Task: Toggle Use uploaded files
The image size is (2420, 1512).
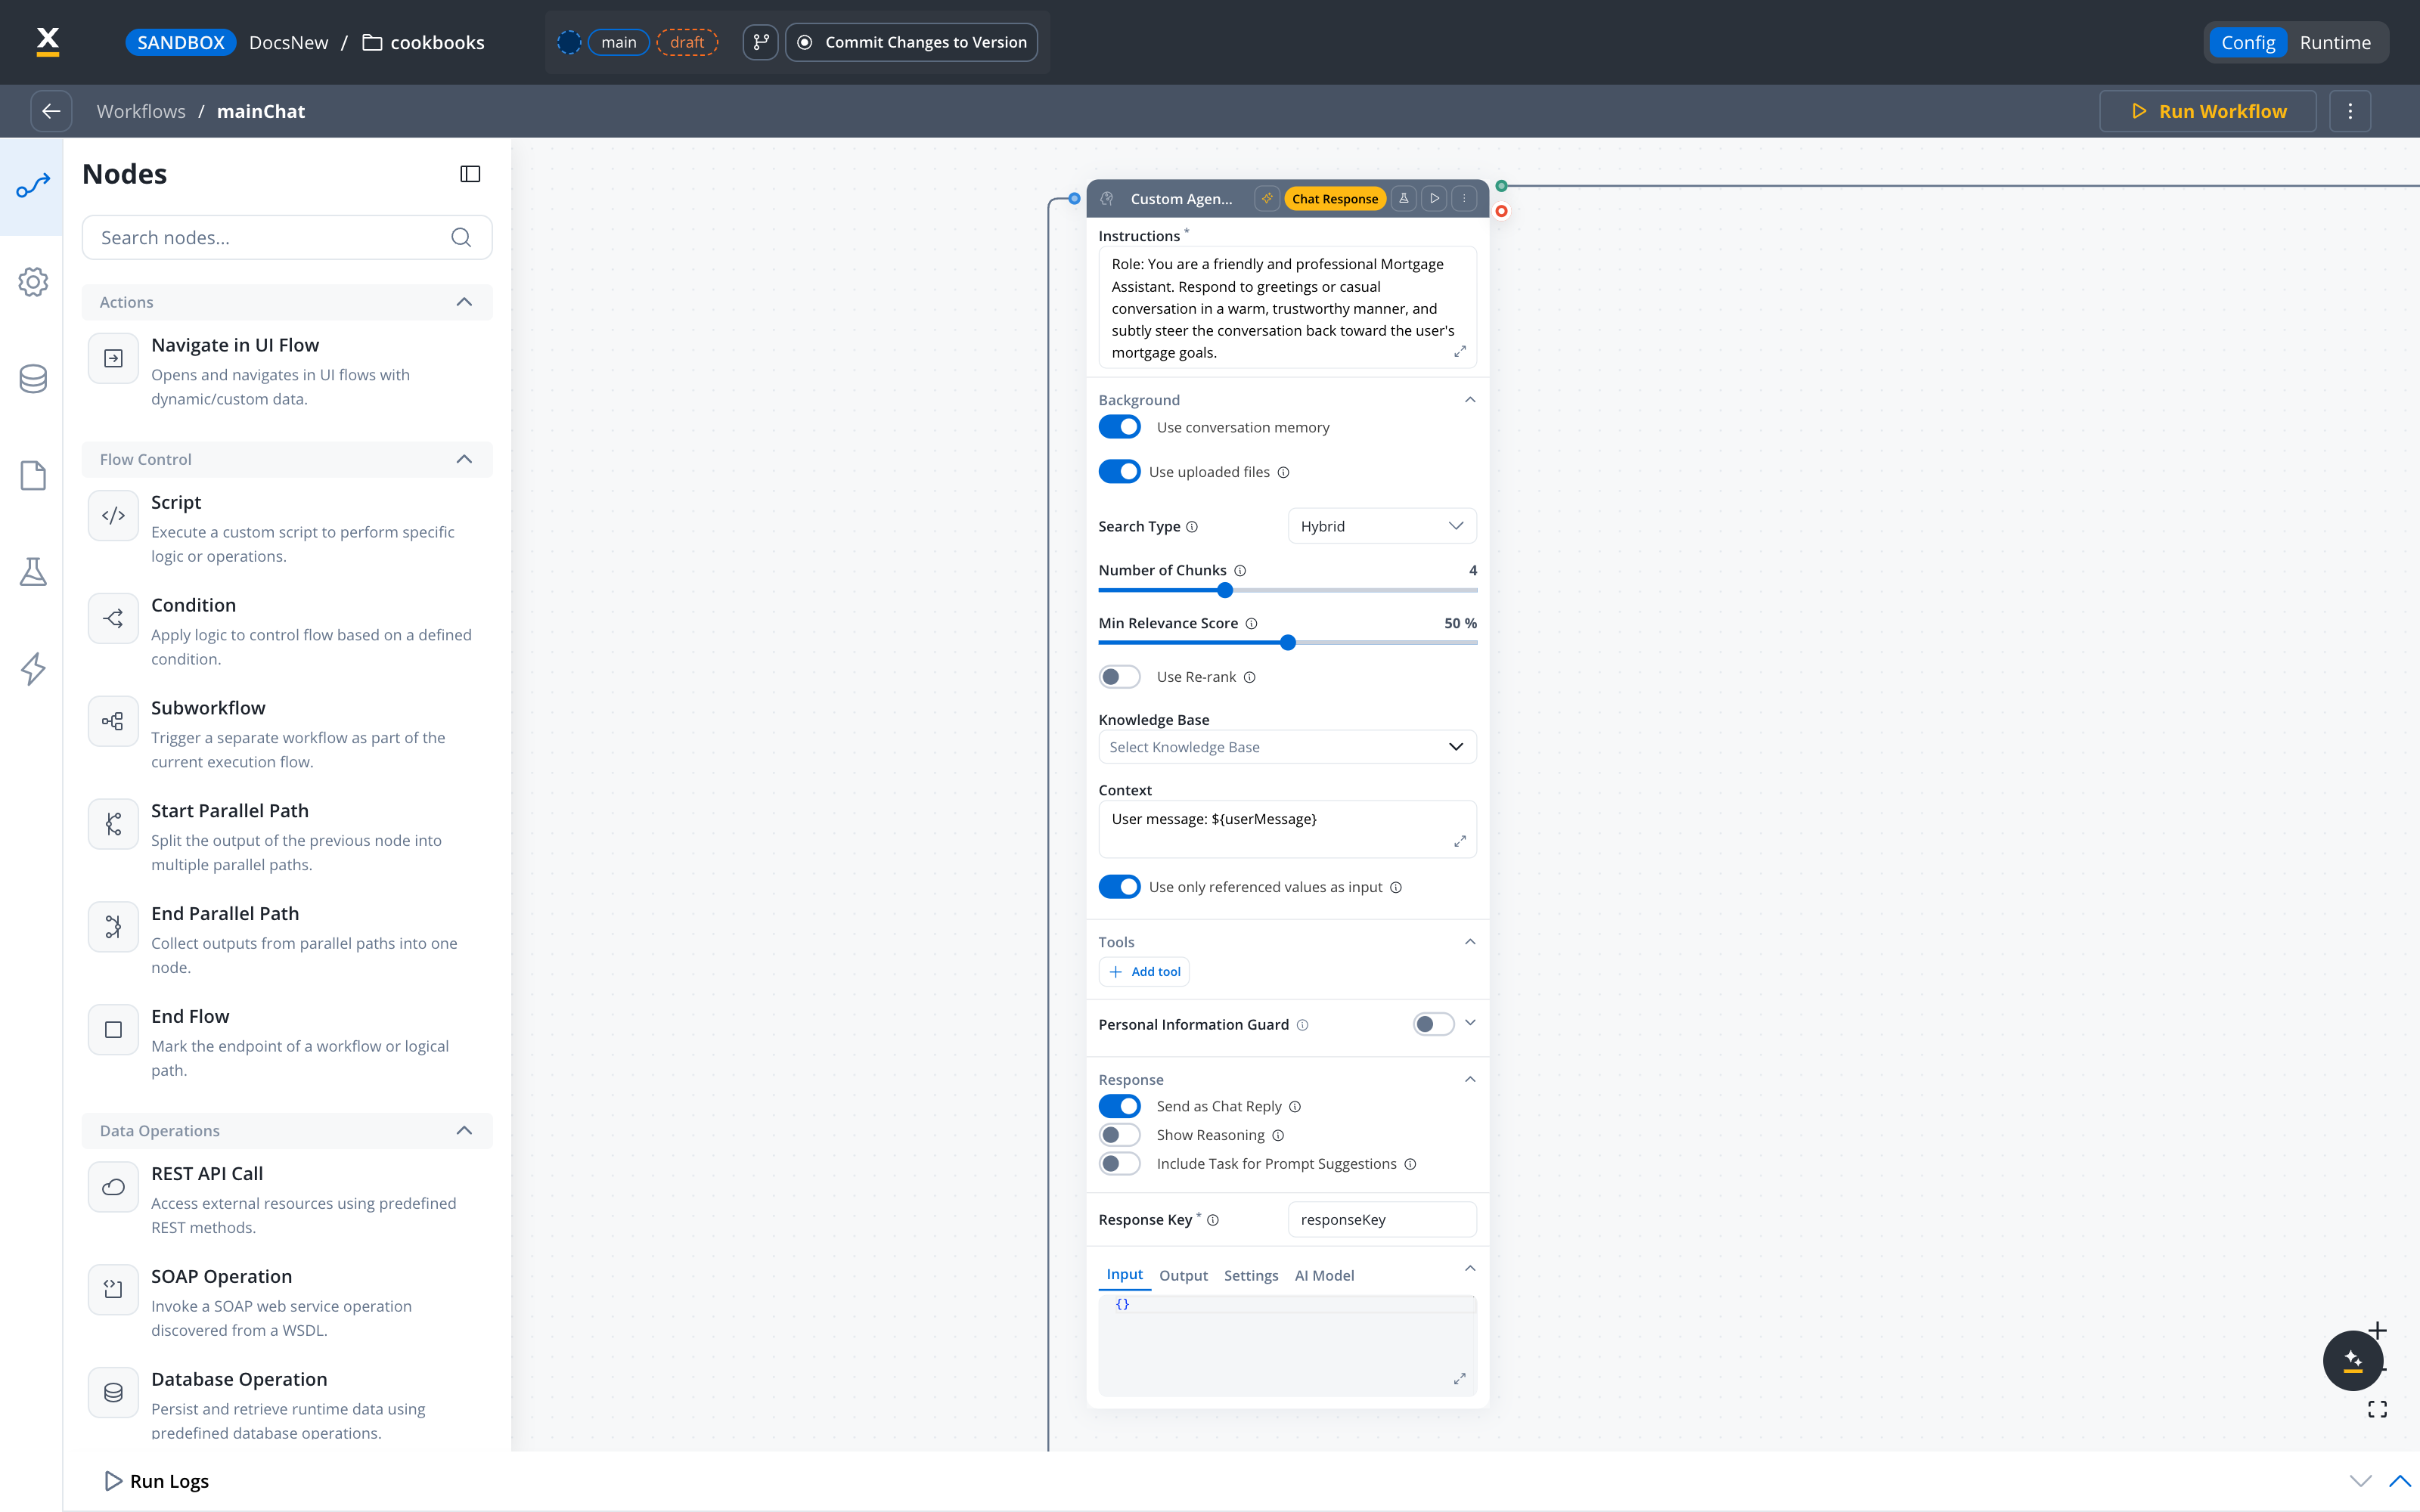Action: [1119, 471]
